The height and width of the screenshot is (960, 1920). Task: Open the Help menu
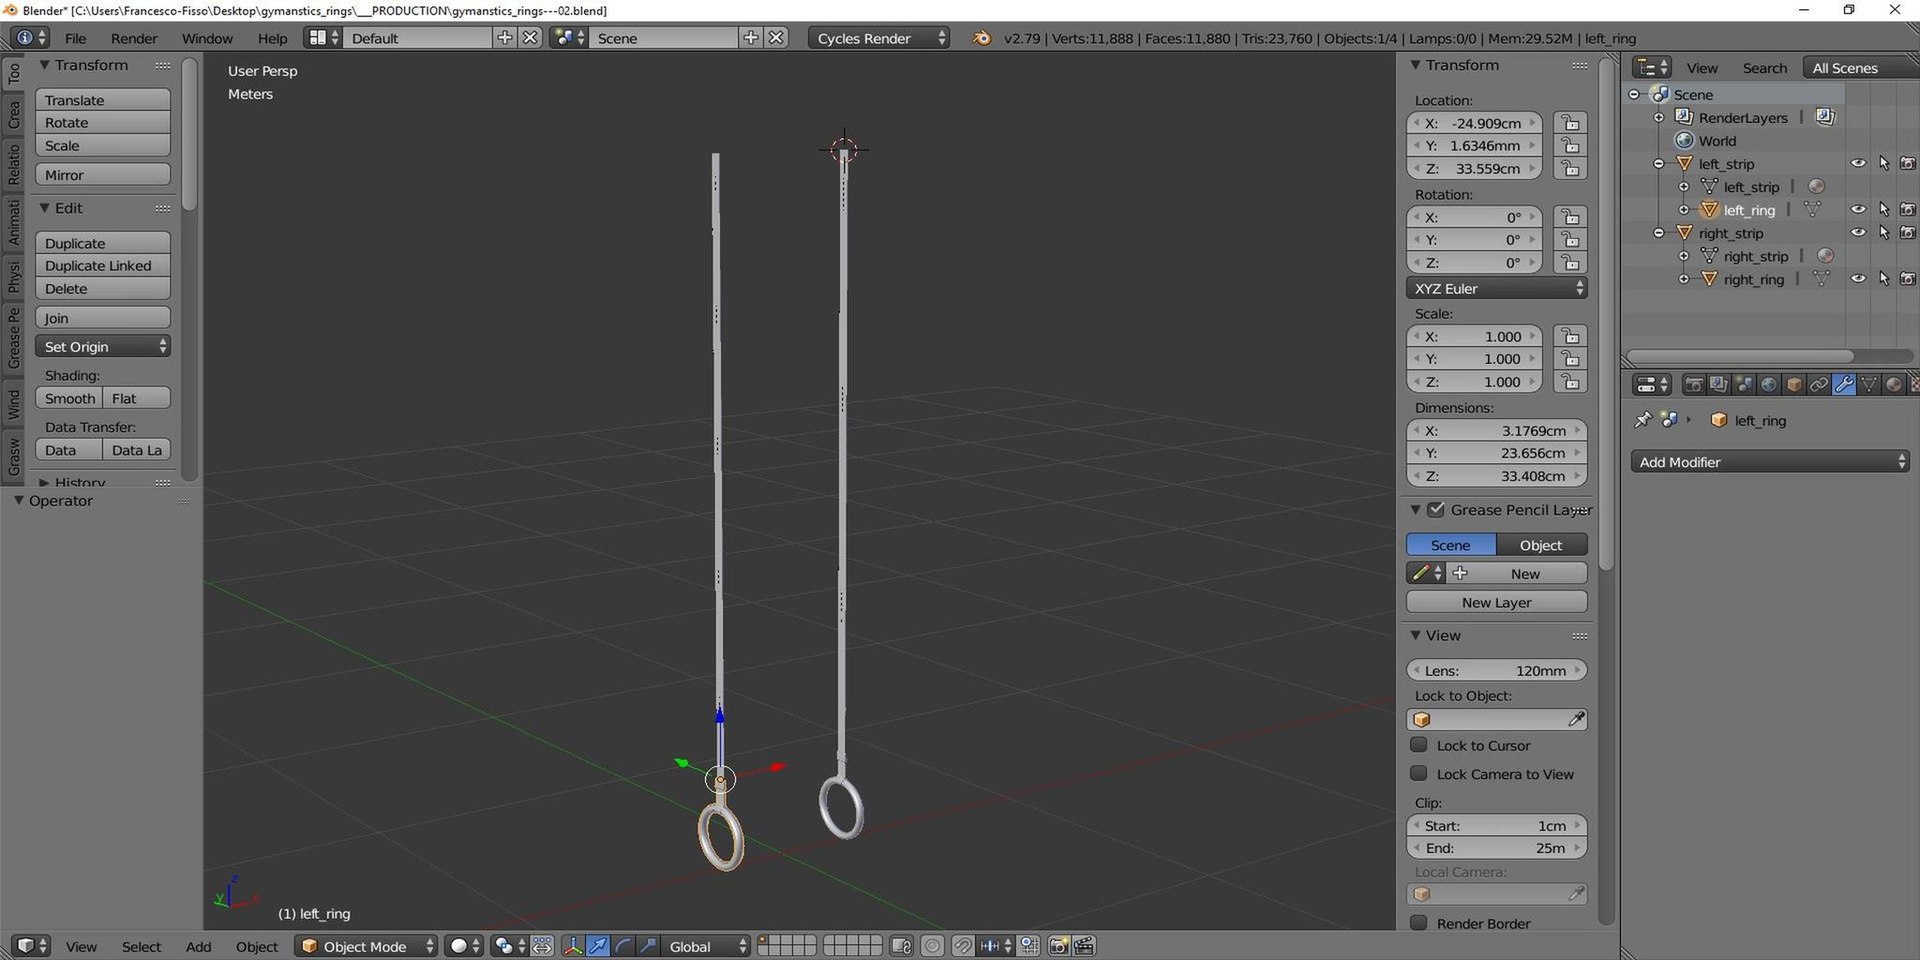(272, 38)
